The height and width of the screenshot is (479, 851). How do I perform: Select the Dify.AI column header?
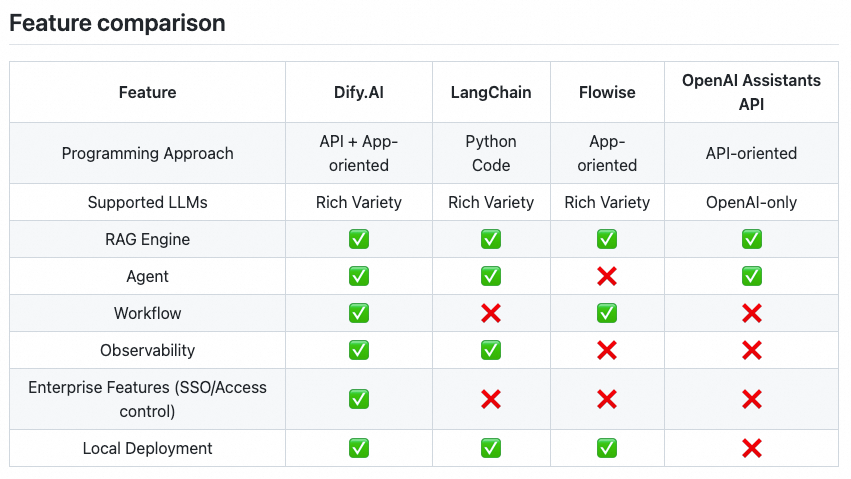359,92
